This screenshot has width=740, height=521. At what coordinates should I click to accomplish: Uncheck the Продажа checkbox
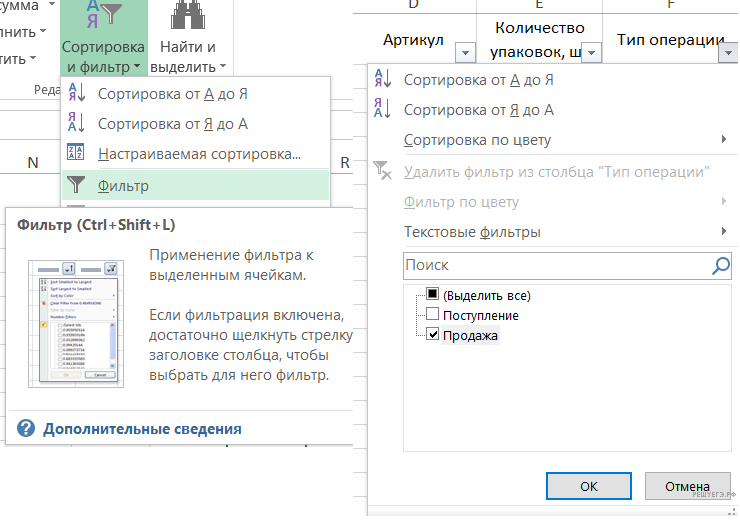[x=432, y=335]
